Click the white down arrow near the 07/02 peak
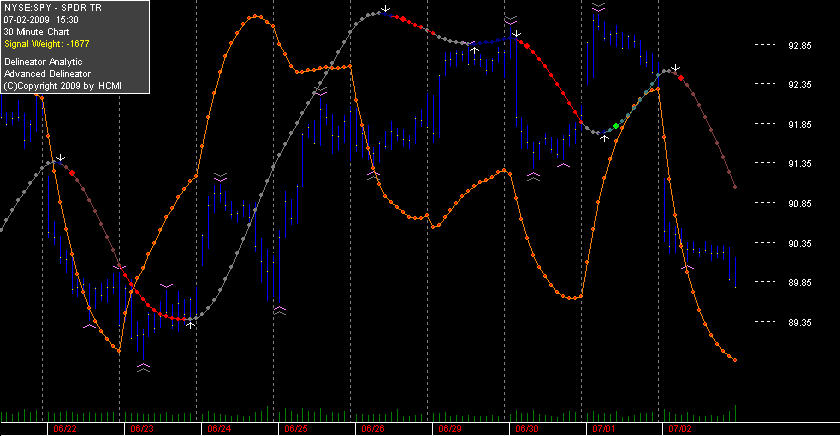Screen dimensions: 840x436 pyautogui.click(x=676, y=67)
